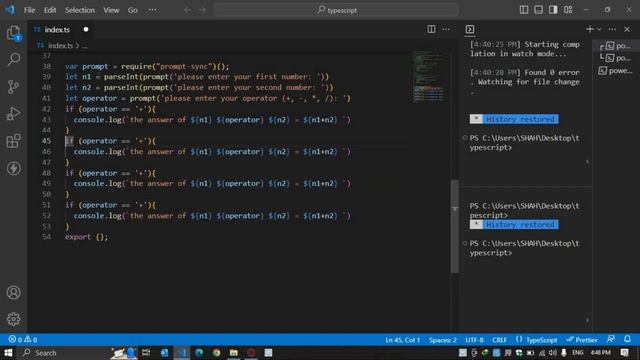Image resolution: width=640 pixels, height=360 pixels.
Task: Open notifications bell in status bar
Action: tap(627, 339)
